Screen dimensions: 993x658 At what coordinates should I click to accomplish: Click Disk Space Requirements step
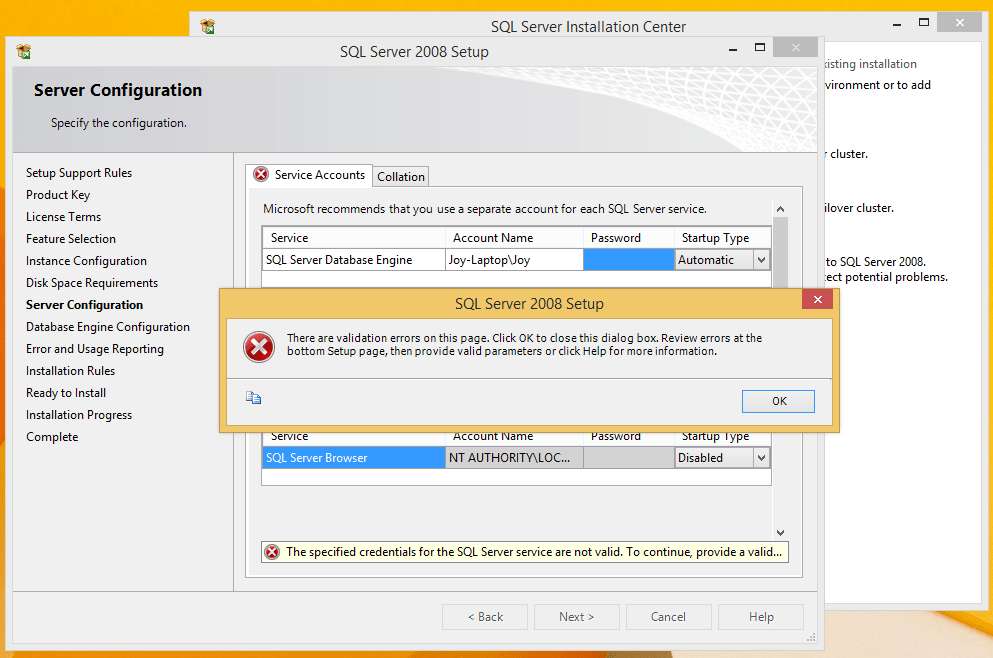click(x=92, y=283)
